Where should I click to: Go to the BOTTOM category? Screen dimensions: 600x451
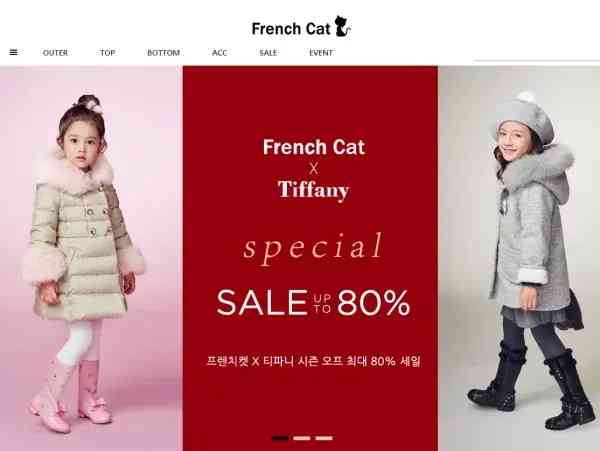coord(163,52)
